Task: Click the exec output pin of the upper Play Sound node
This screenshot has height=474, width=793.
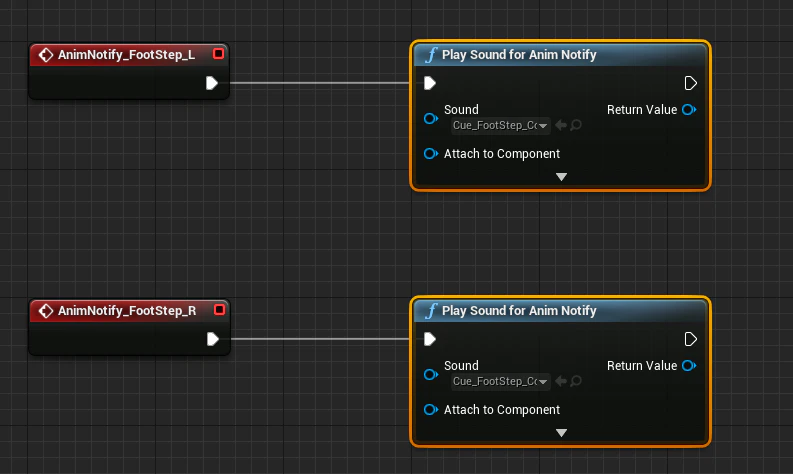Action: (x=690, y=83)
